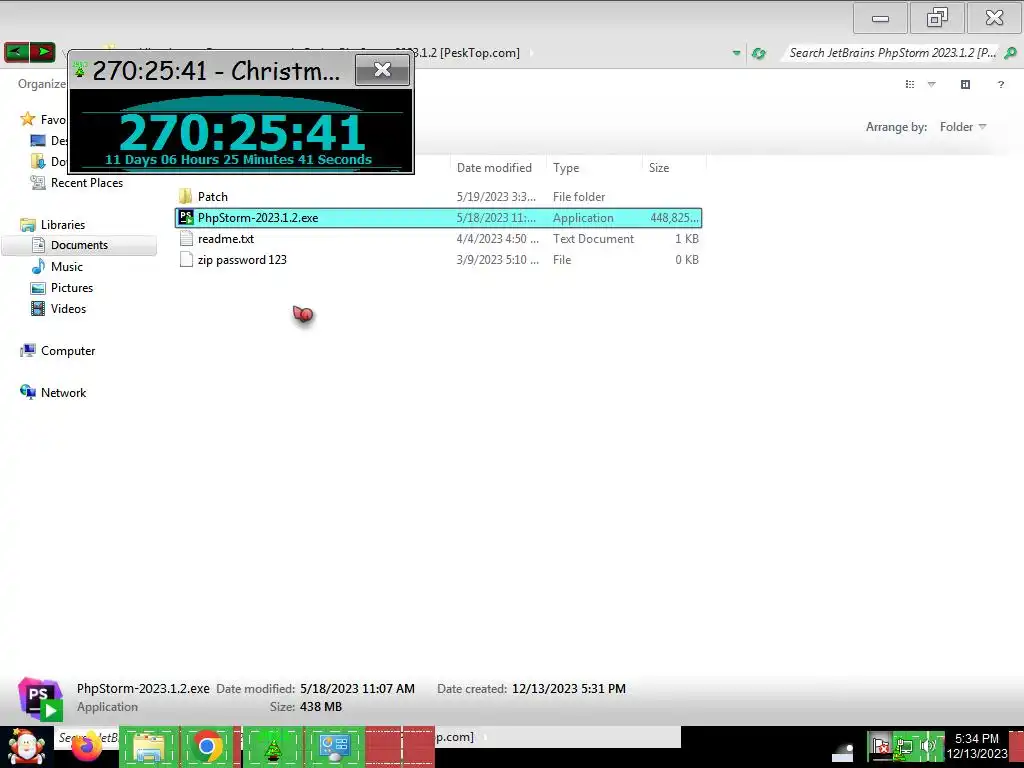Select Libraries in navigation pane

[x=63, y=225]
